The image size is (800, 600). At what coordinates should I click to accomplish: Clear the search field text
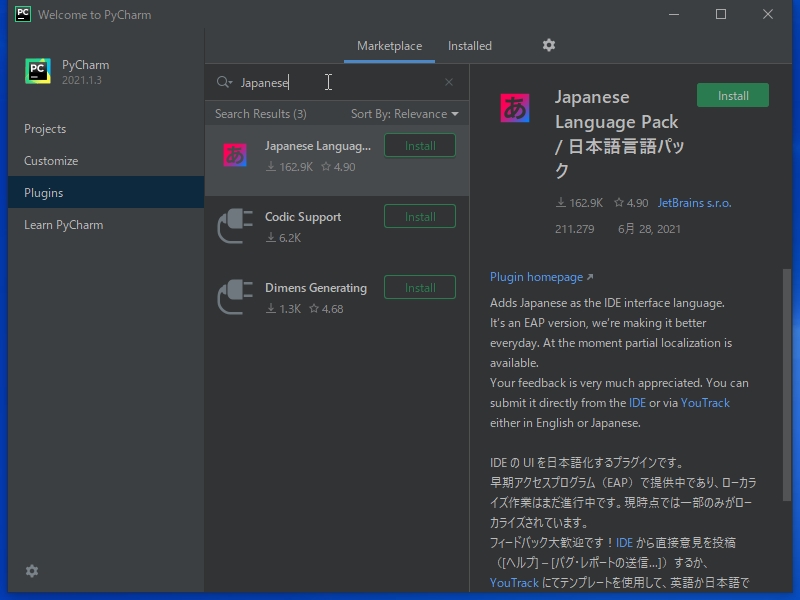(448, 82)
